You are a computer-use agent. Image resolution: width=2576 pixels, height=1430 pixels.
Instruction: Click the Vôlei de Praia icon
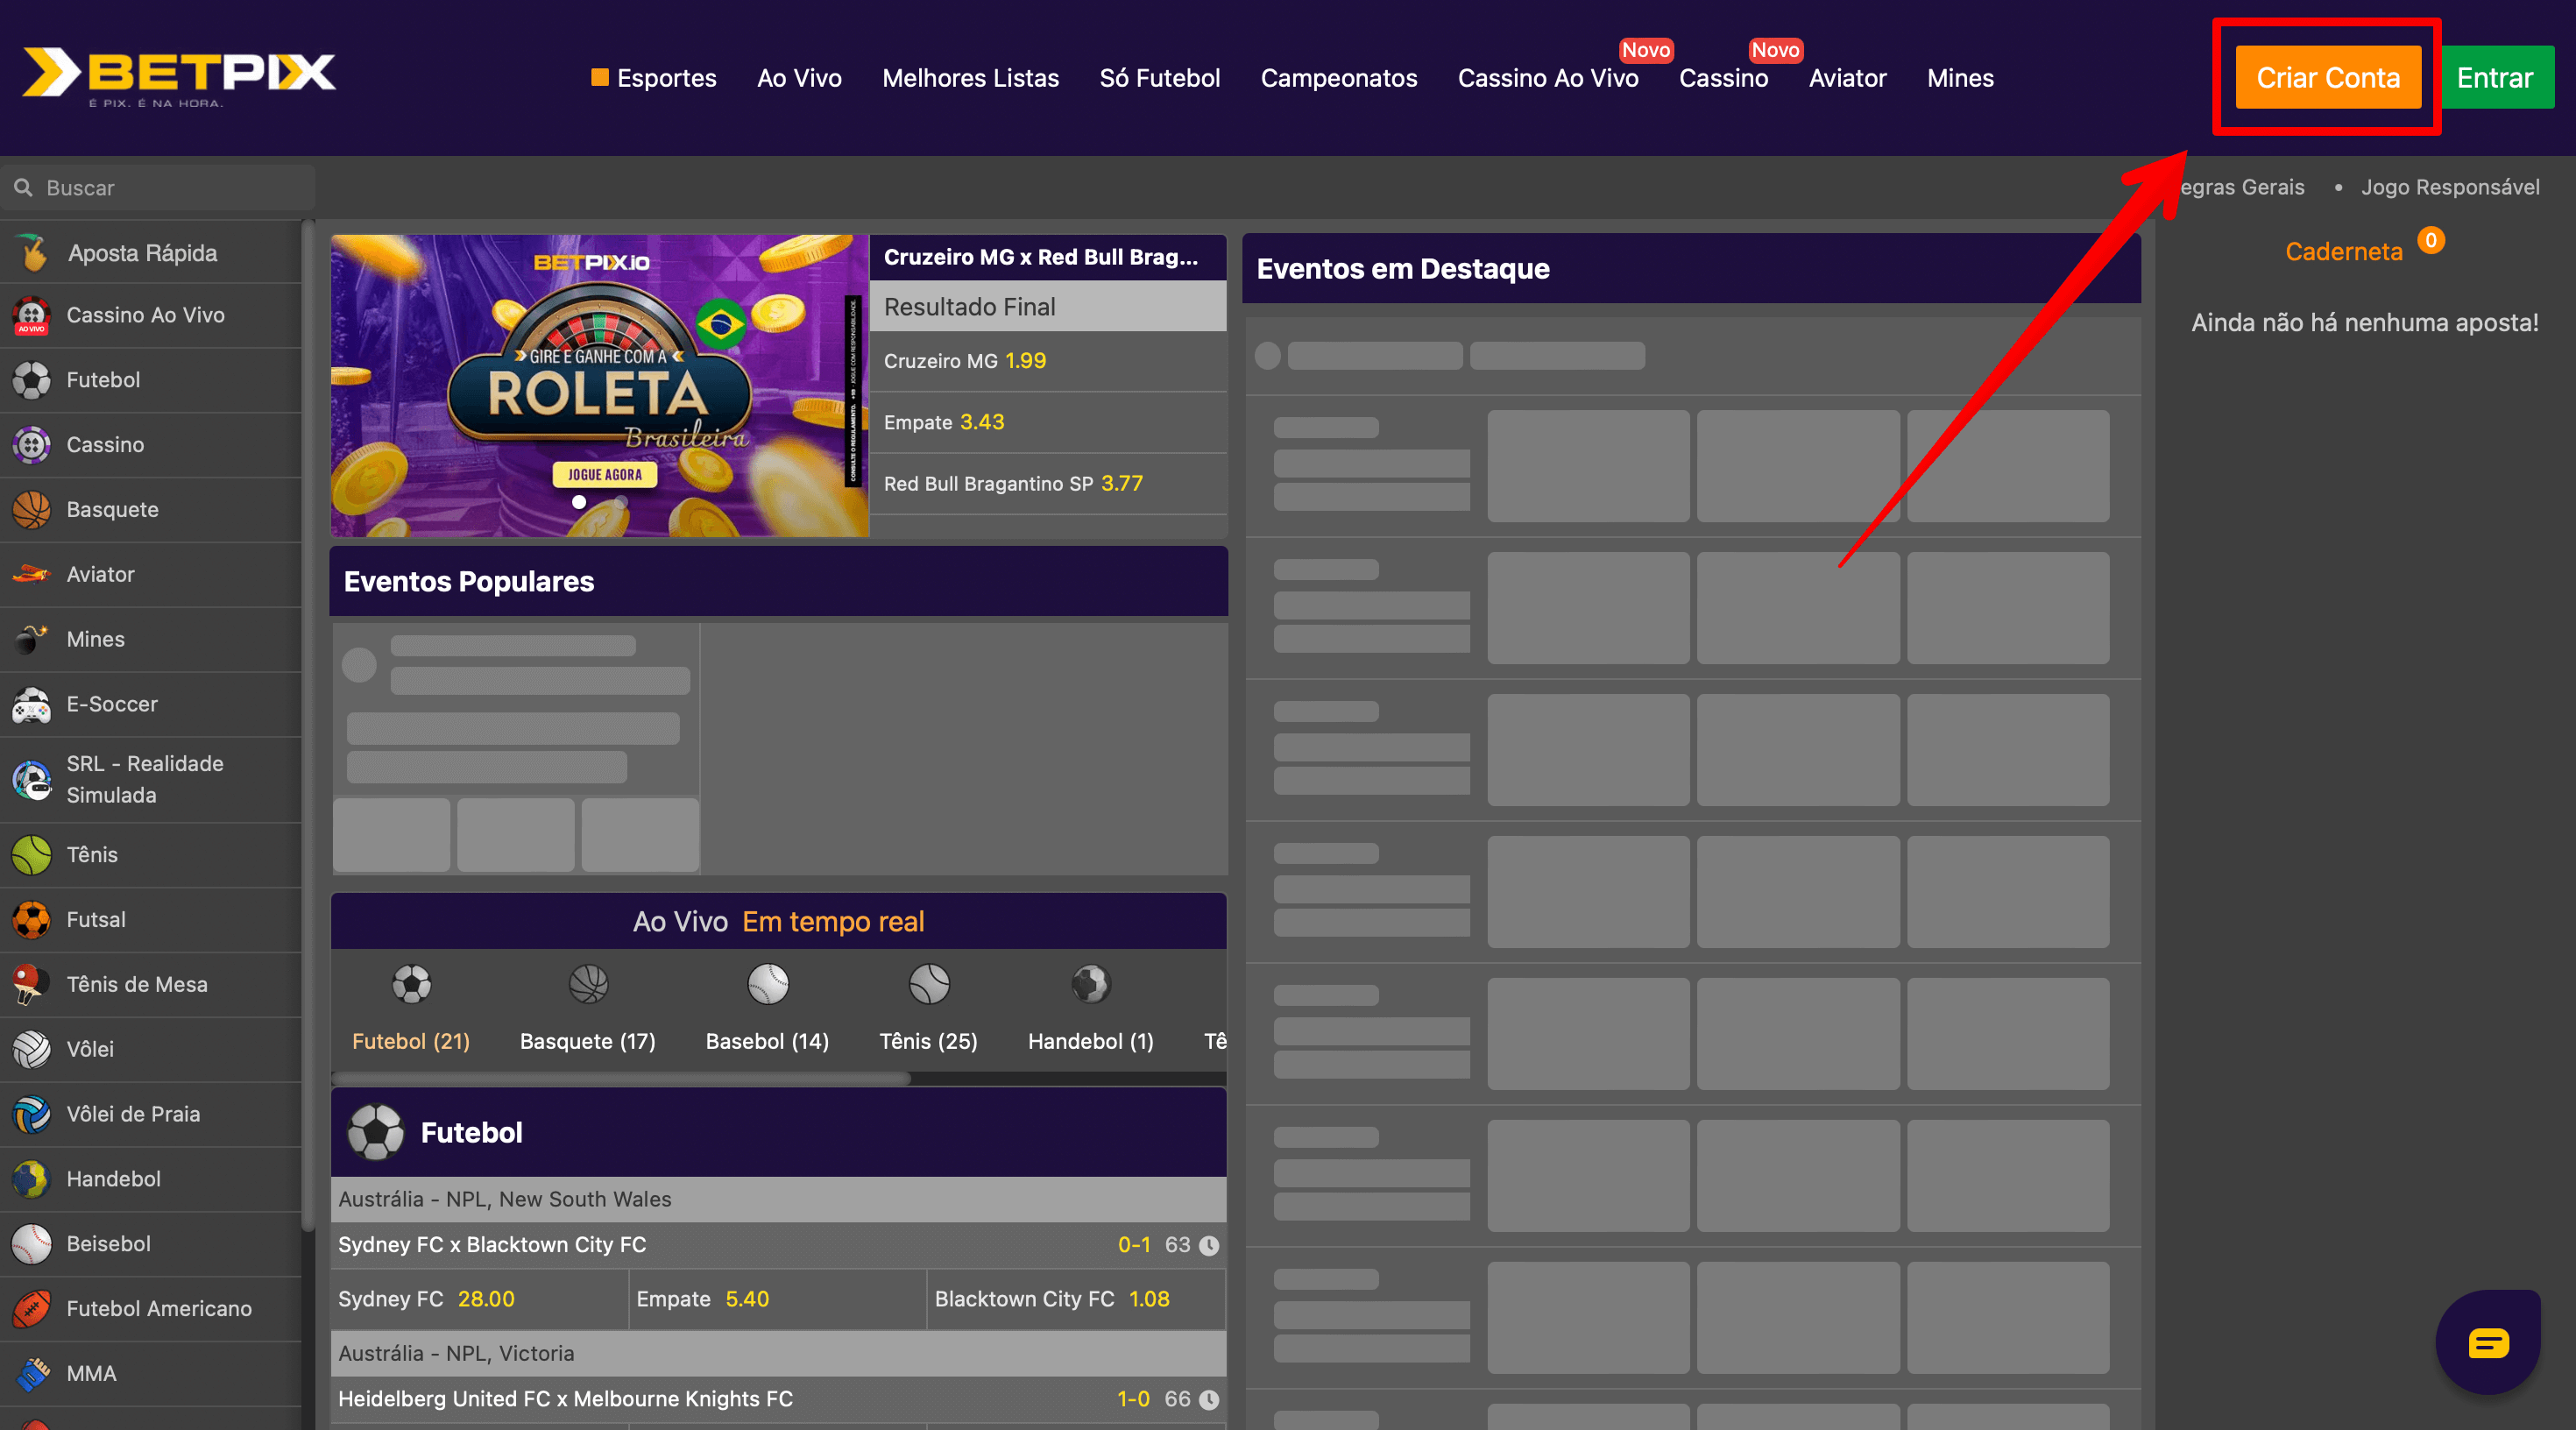coord(32,1114)
